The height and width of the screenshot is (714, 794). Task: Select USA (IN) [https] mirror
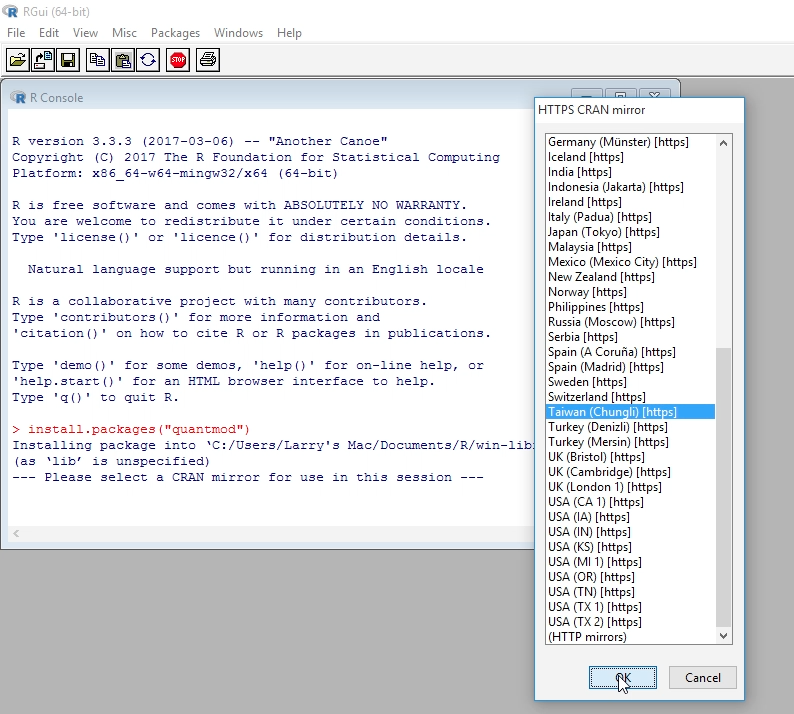(630, 532)
